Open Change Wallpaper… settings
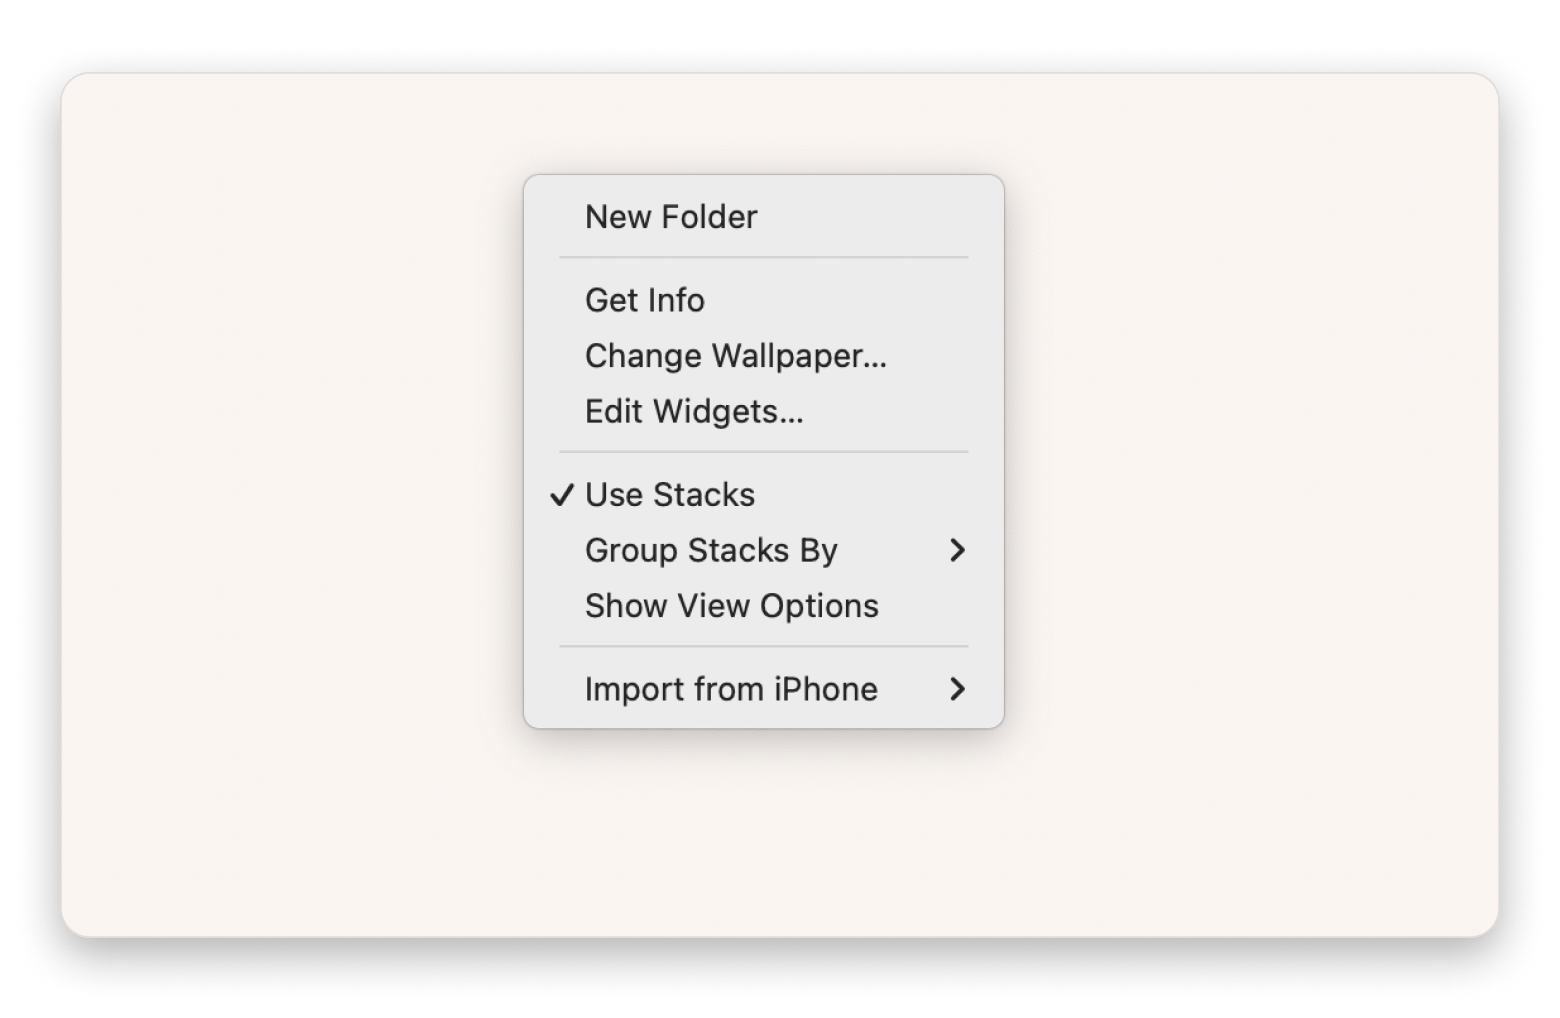The height and width of the screenshot is (1018, 1560). pos(735,356)
